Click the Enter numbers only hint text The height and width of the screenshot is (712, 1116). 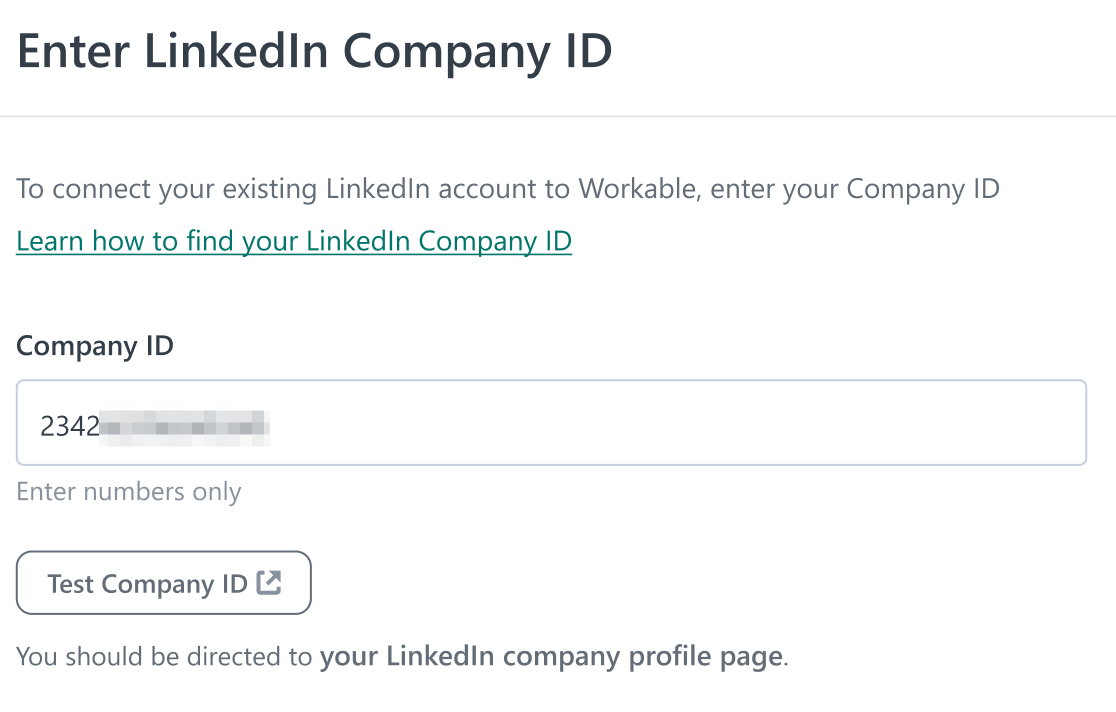(129, 492)
